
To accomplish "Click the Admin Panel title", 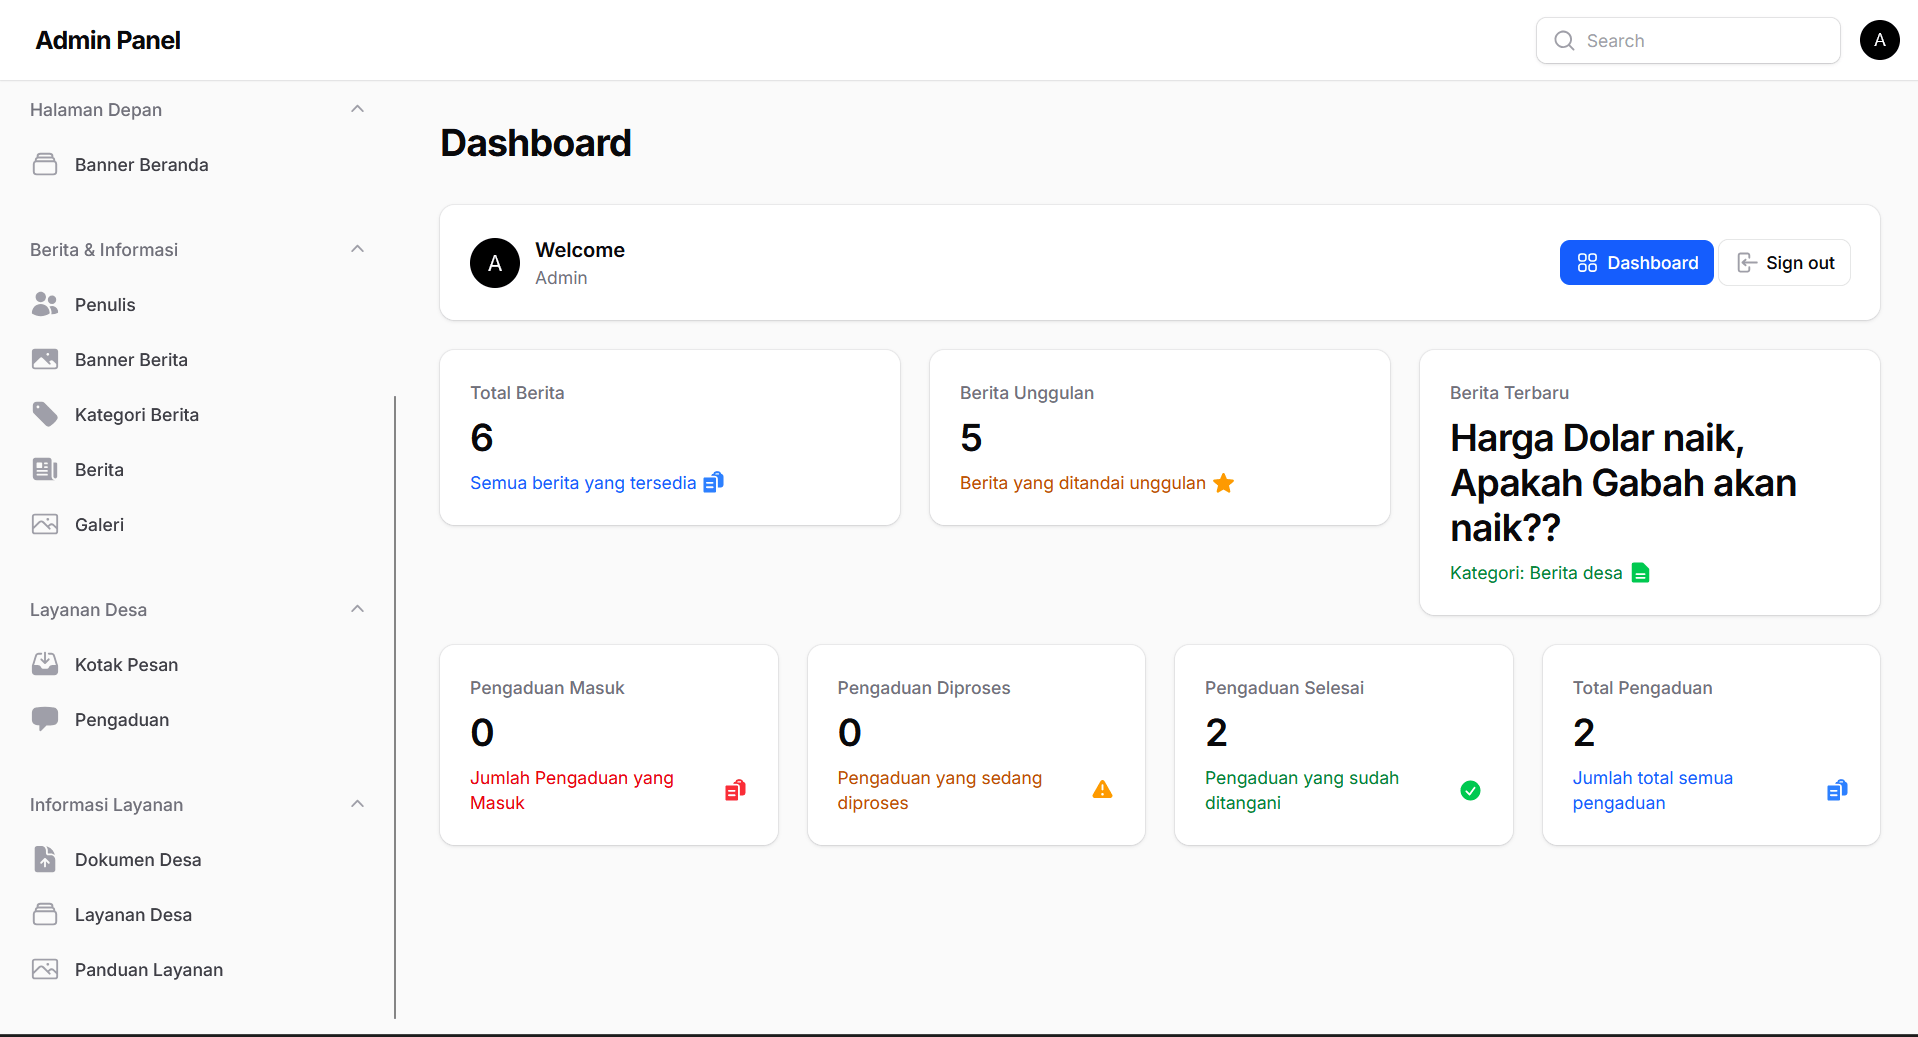I will pyautogui.click(x=108, y=41).
